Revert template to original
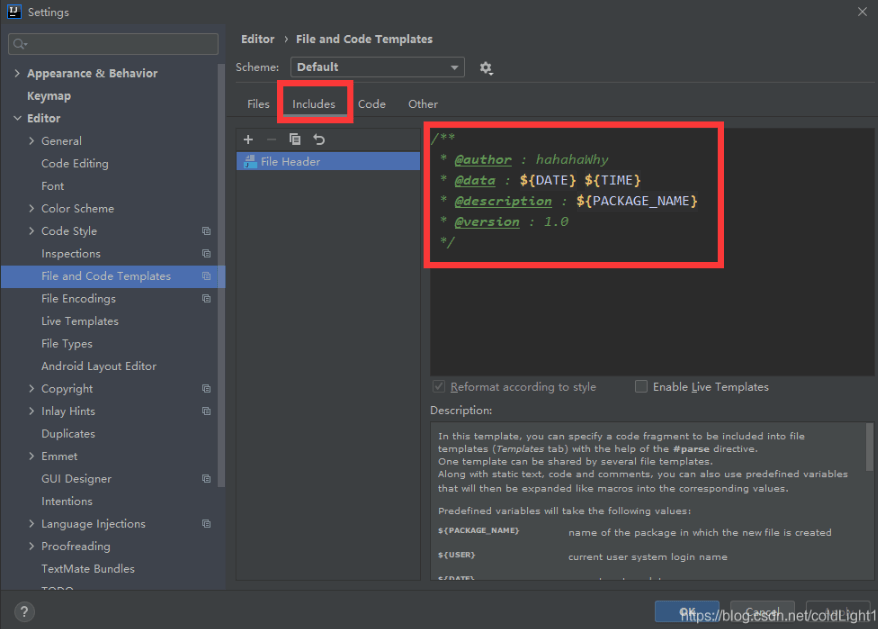Screen dimensions: 878x629 [319, 139]
